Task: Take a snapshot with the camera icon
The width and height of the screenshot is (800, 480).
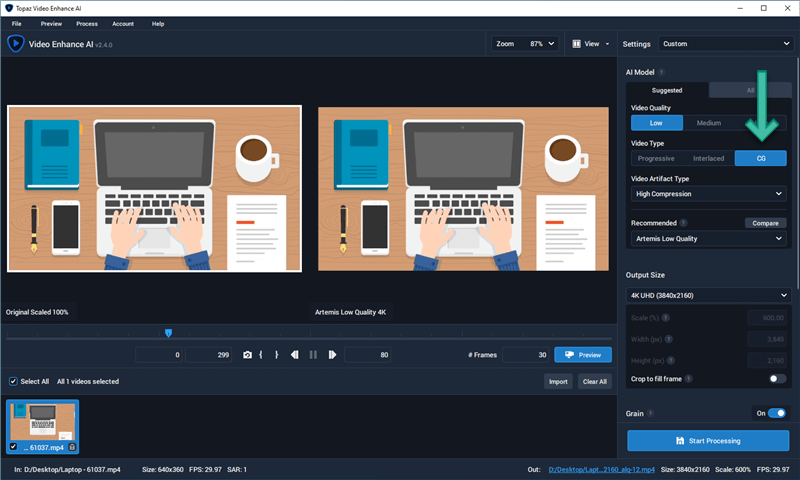Action: (x=247, y=355)
